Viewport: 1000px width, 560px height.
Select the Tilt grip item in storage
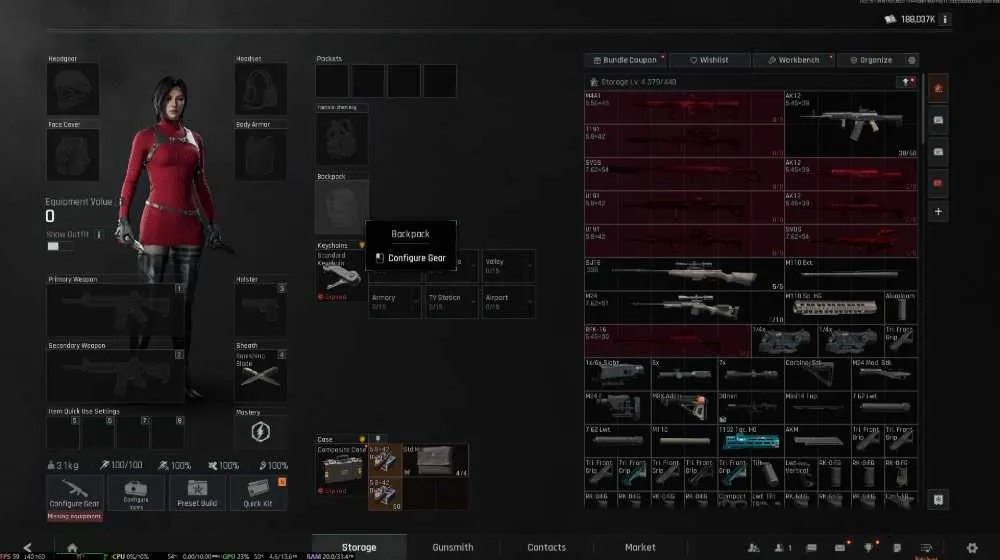(767, 474)
